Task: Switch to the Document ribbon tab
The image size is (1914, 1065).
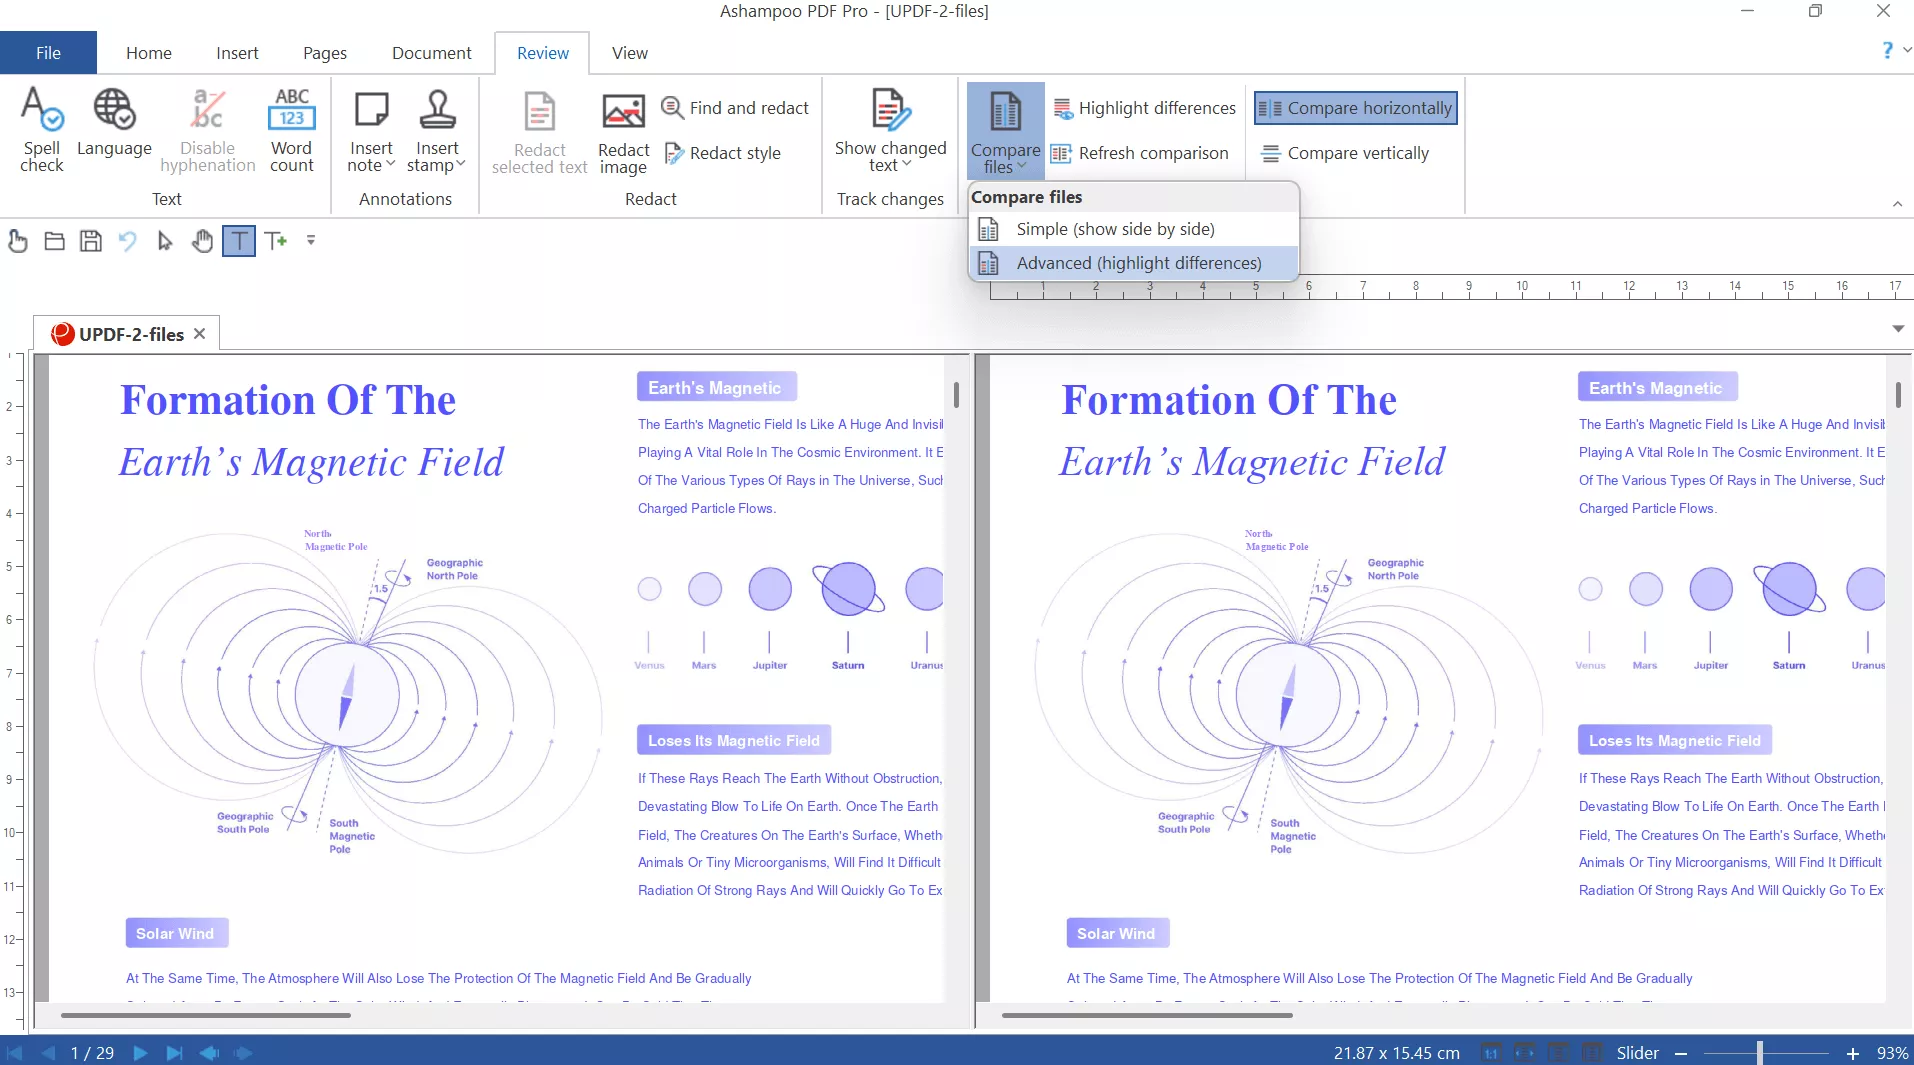Action: [431, 53]
